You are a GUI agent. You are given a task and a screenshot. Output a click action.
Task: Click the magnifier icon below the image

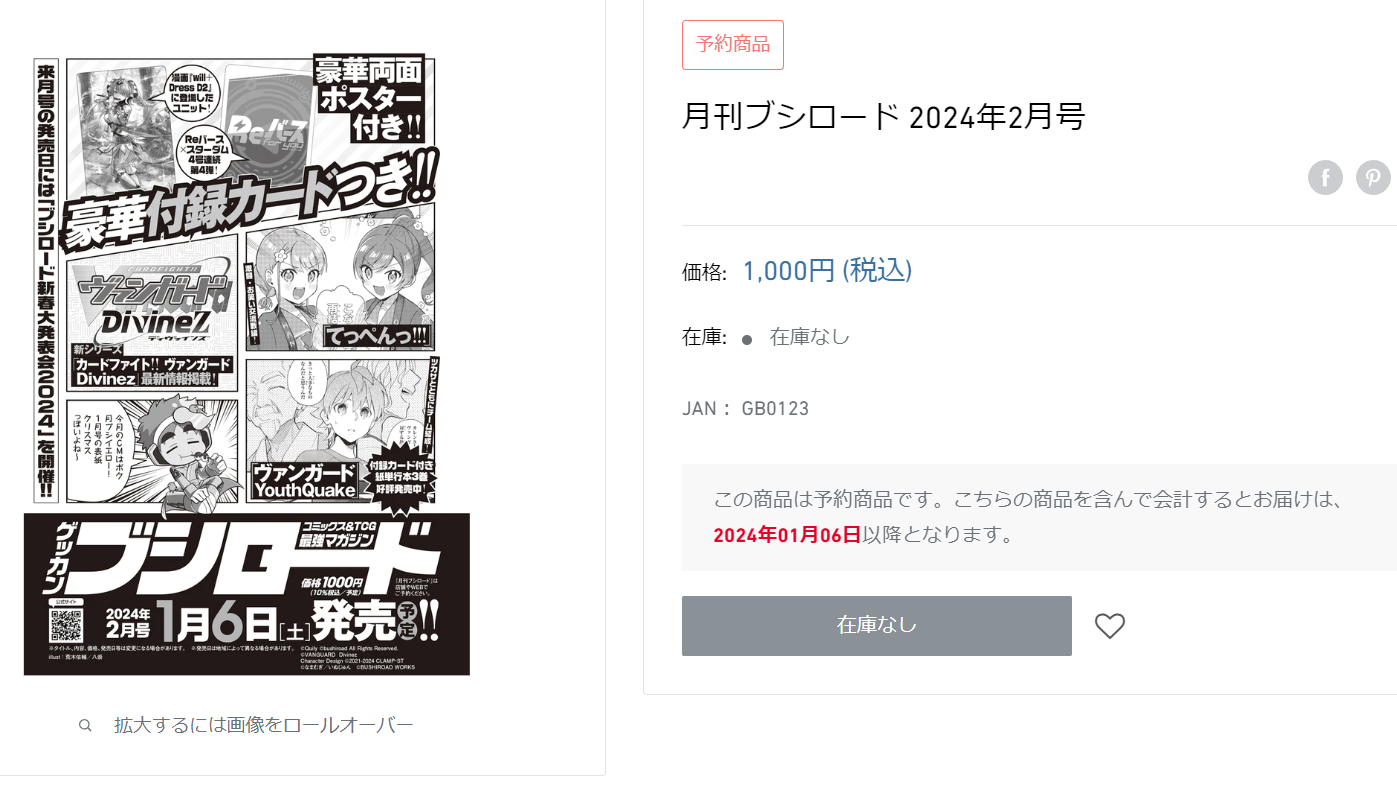85,725
